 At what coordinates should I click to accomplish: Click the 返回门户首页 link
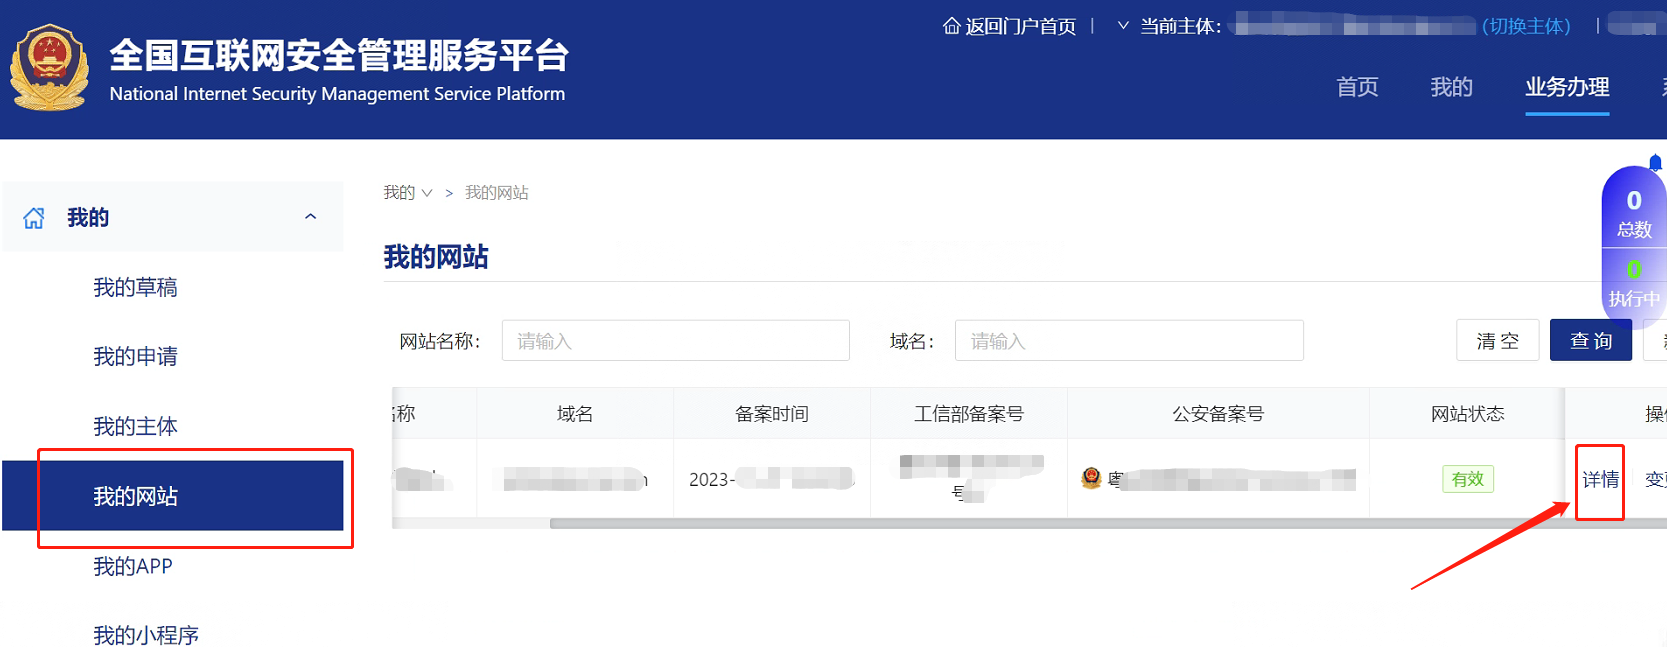coord(1020,26)
